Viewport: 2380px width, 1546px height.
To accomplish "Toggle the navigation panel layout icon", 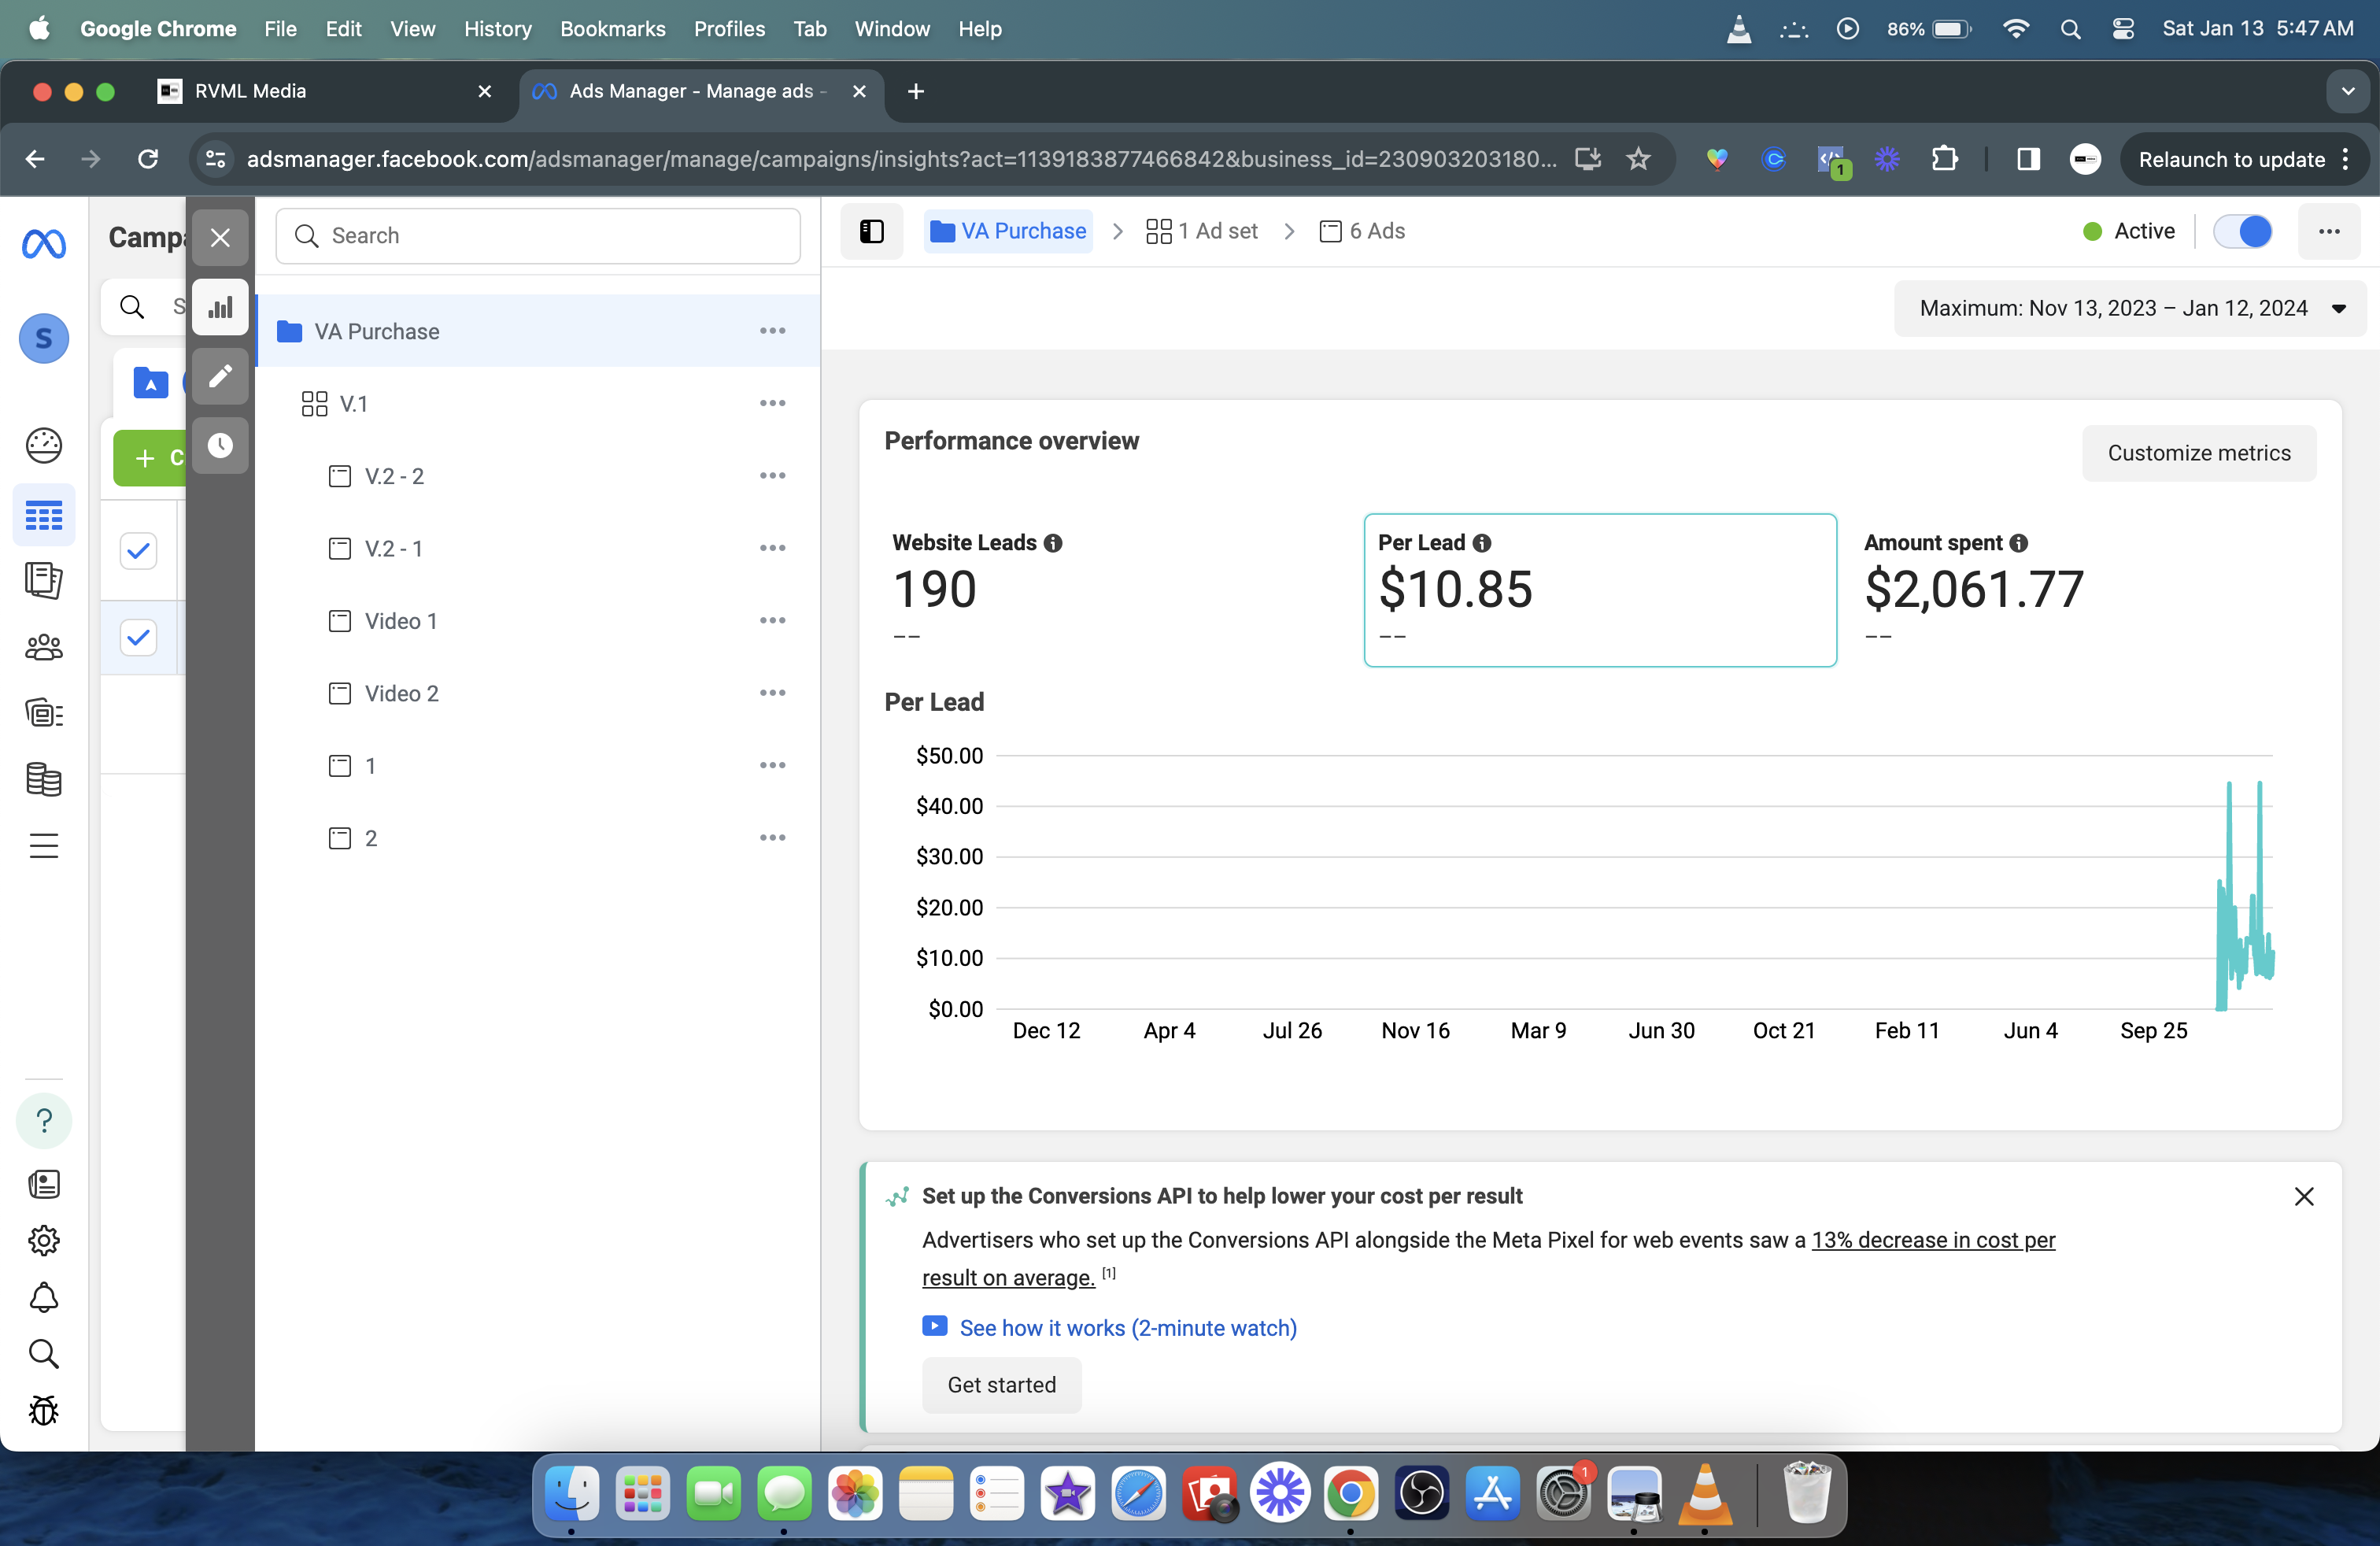I will [x=872, y=231].
